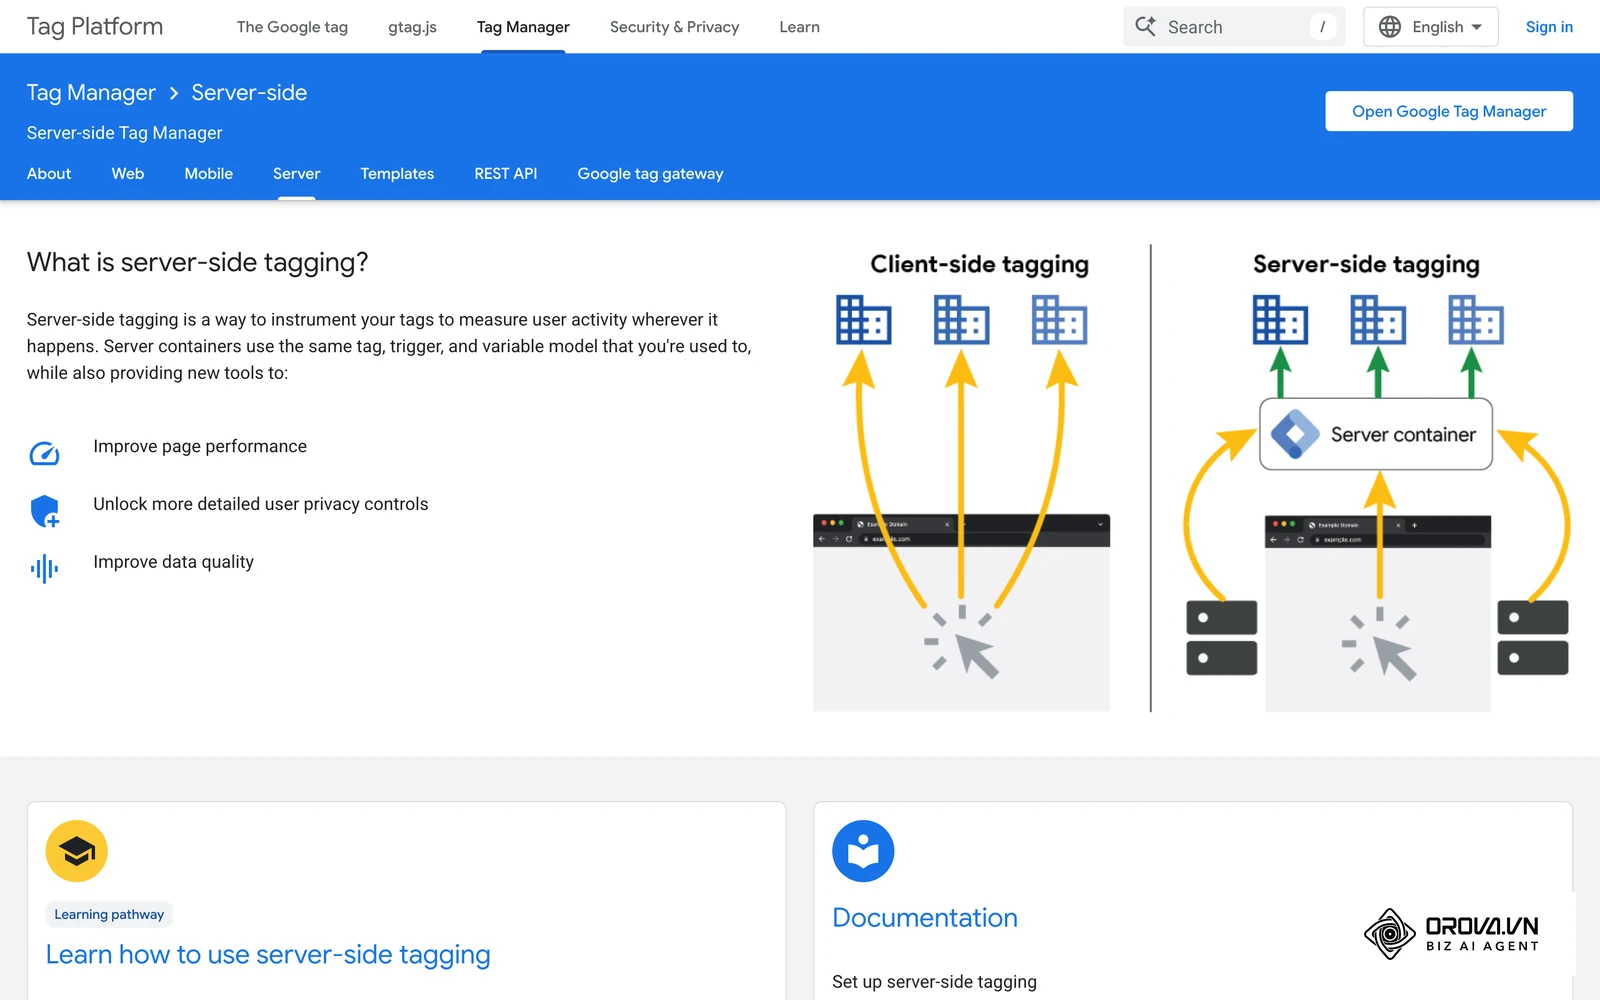Click Sign in

[x=1549, y=27]
